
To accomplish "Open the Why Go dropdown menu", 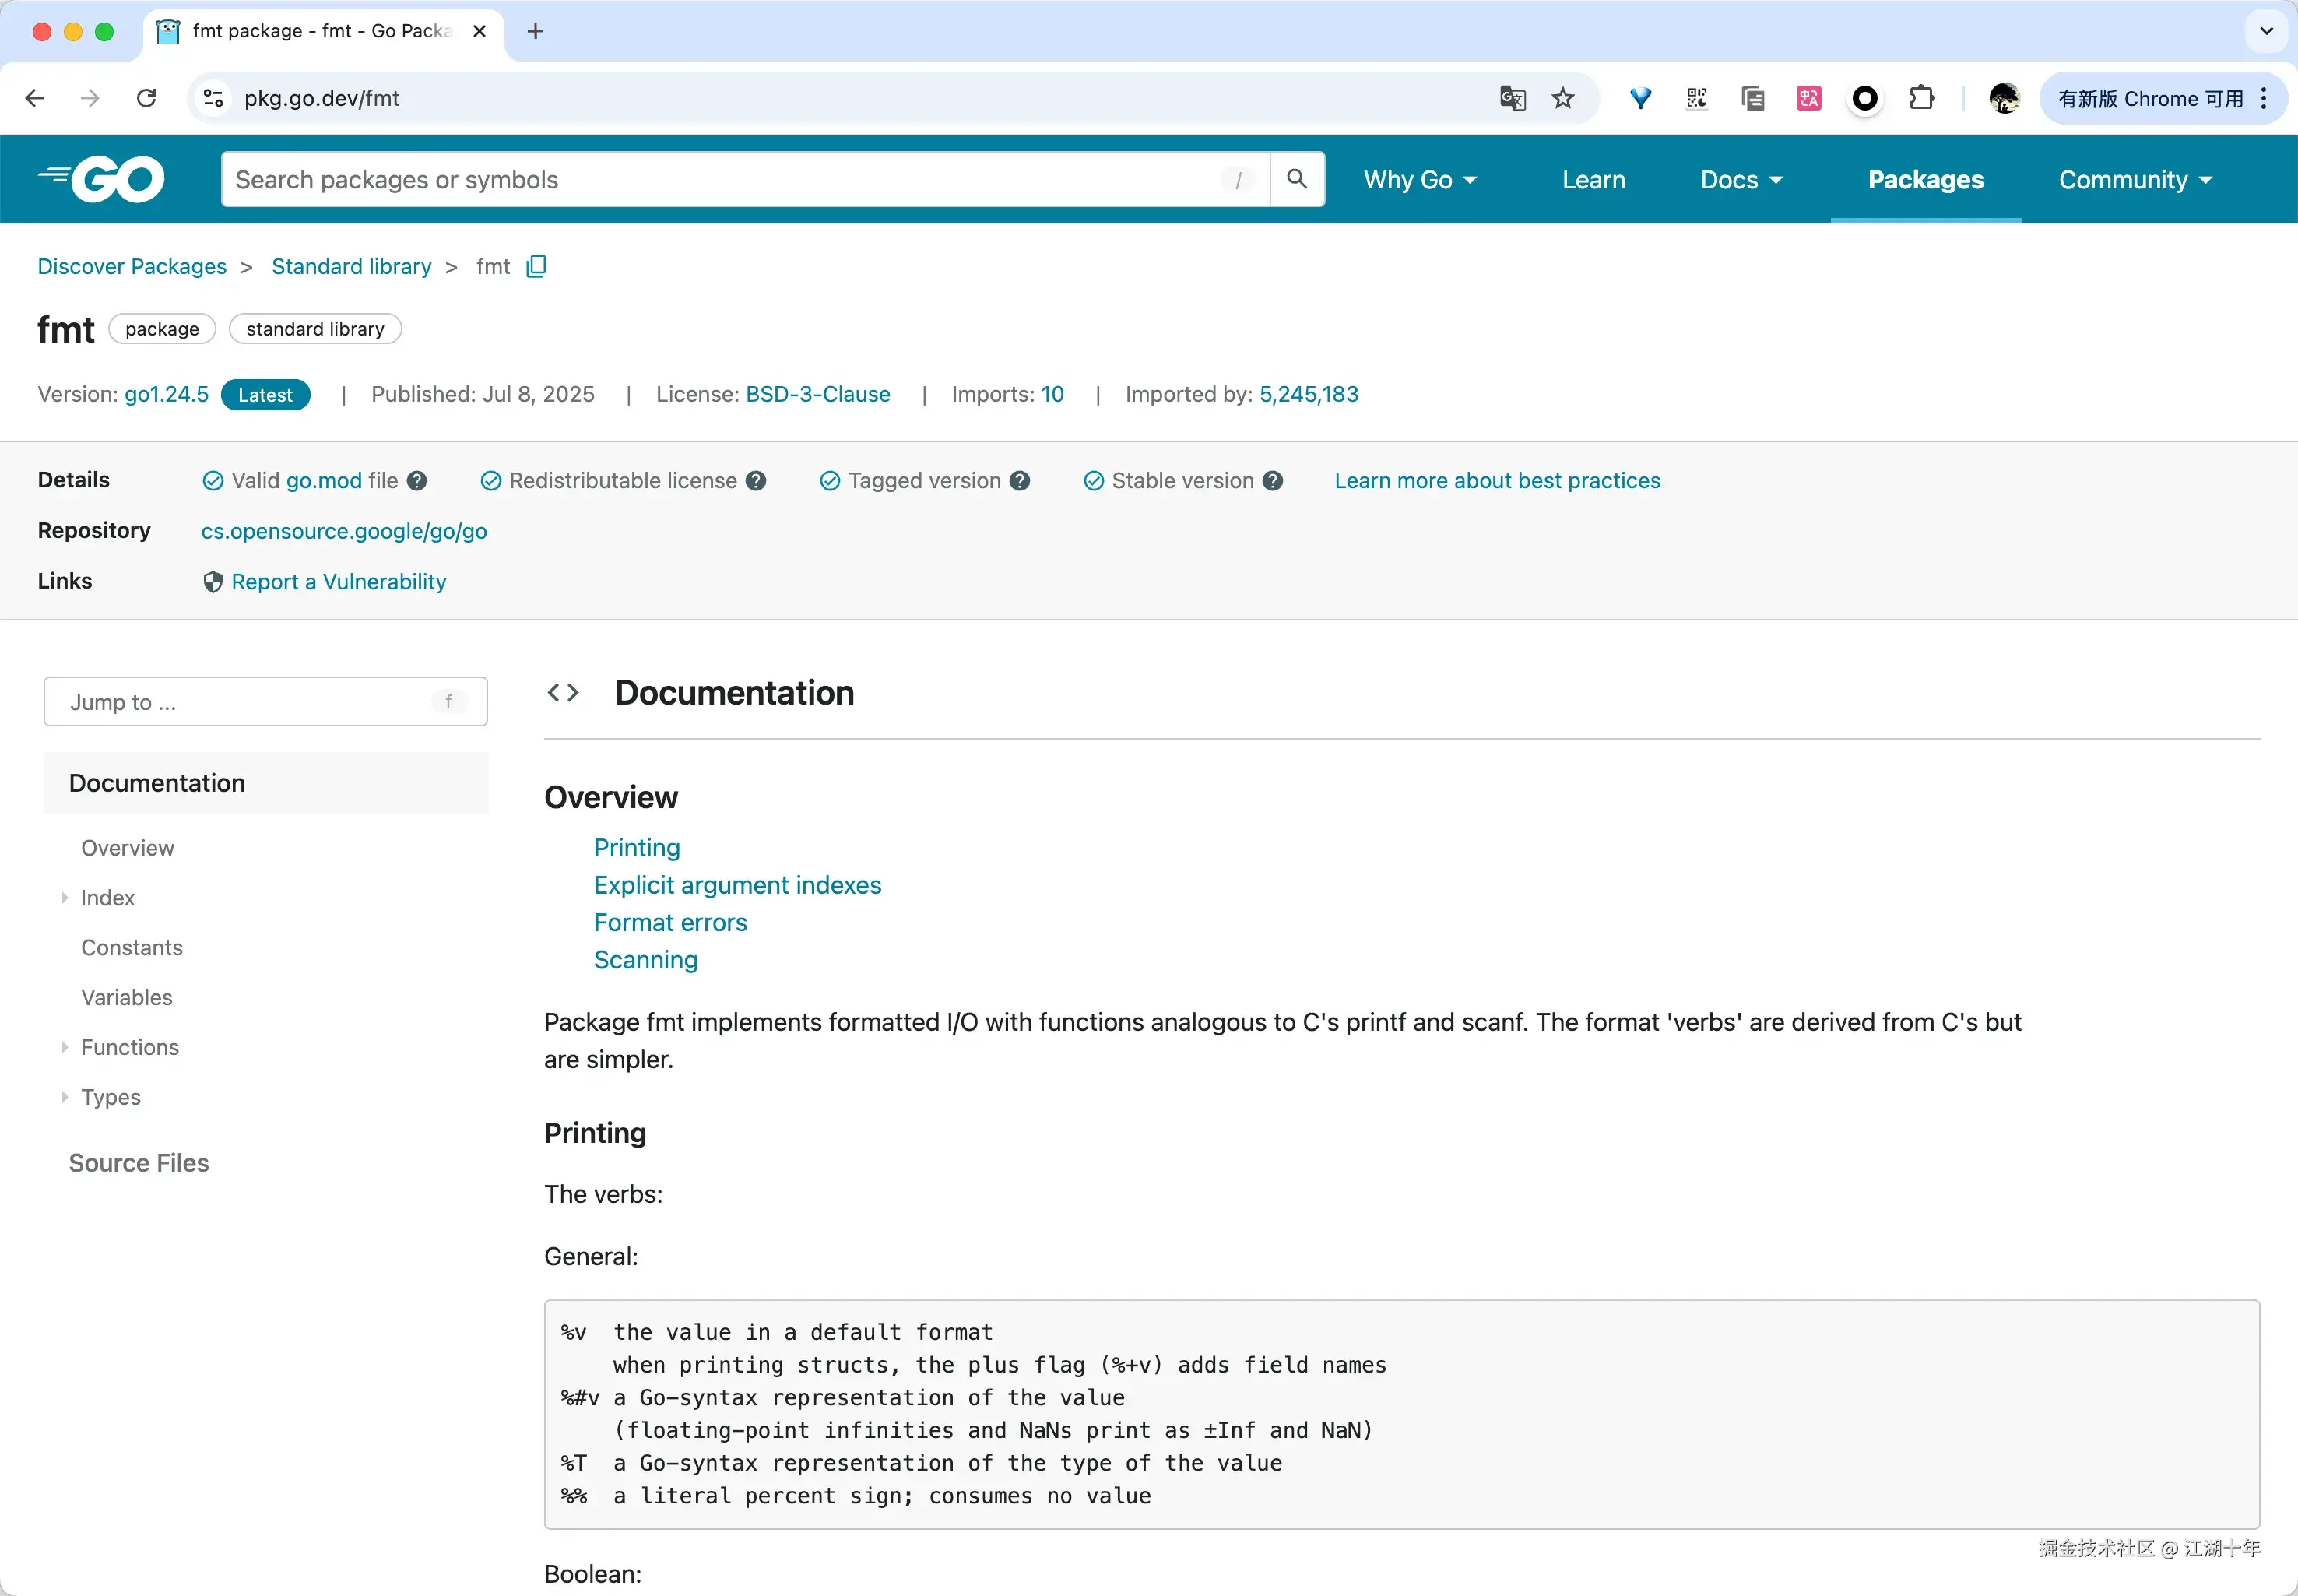I will (x=1419, y=180).
